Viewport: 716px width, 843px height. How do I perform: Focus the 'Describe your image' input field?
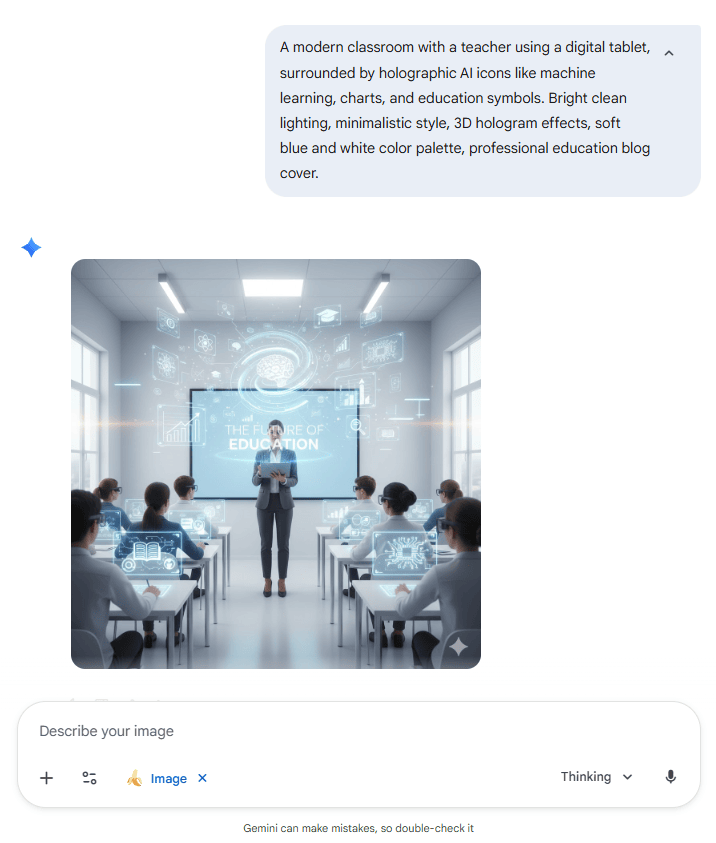[359, 731]
